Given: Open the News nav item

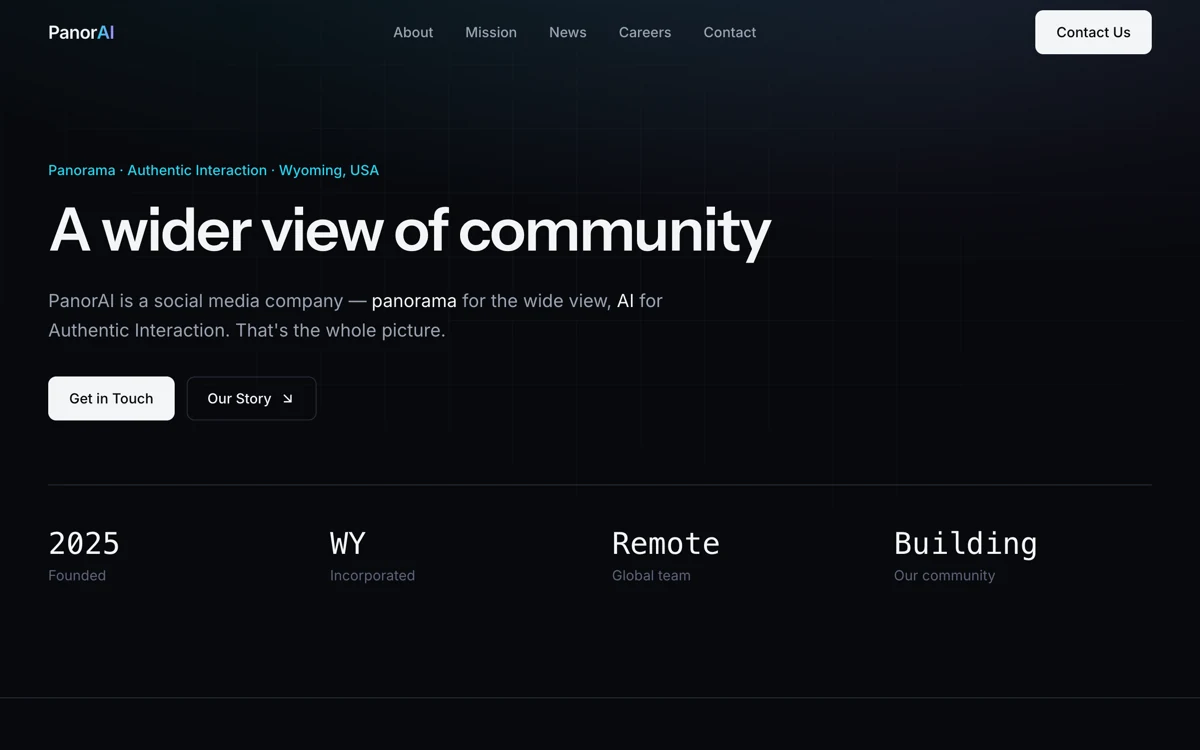Looking at the screenshot, I should (568, 32).
